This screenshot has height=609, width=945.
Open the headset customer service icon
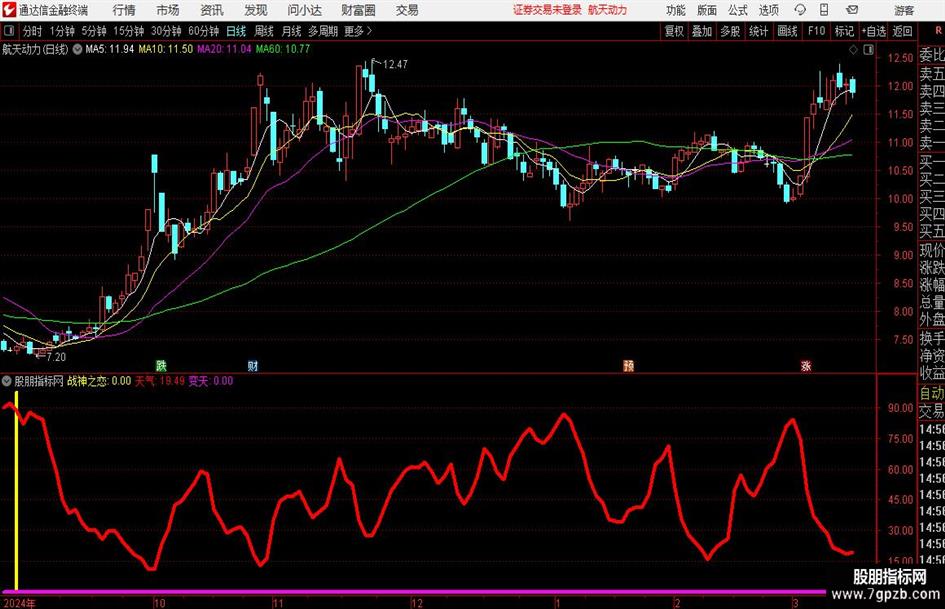click(800, 10)
